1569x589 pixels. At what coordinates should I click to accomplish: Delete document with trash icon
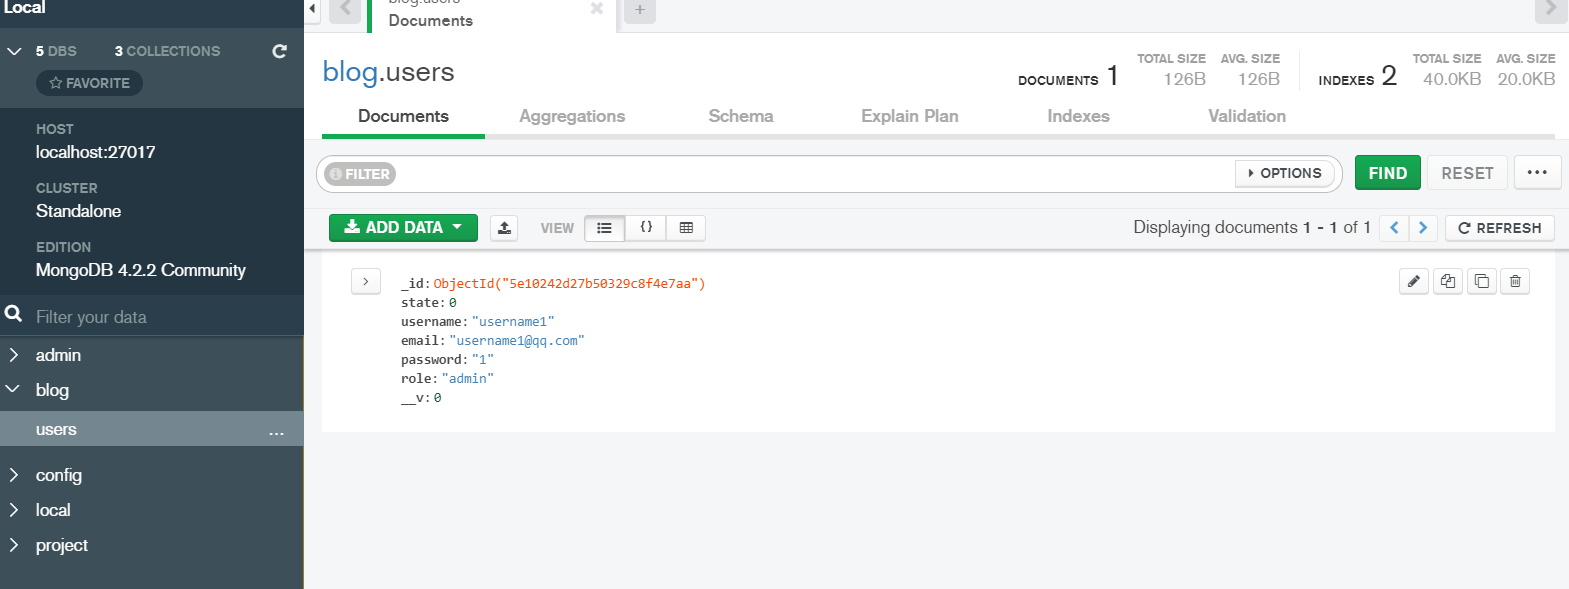tap(1515, 281)
